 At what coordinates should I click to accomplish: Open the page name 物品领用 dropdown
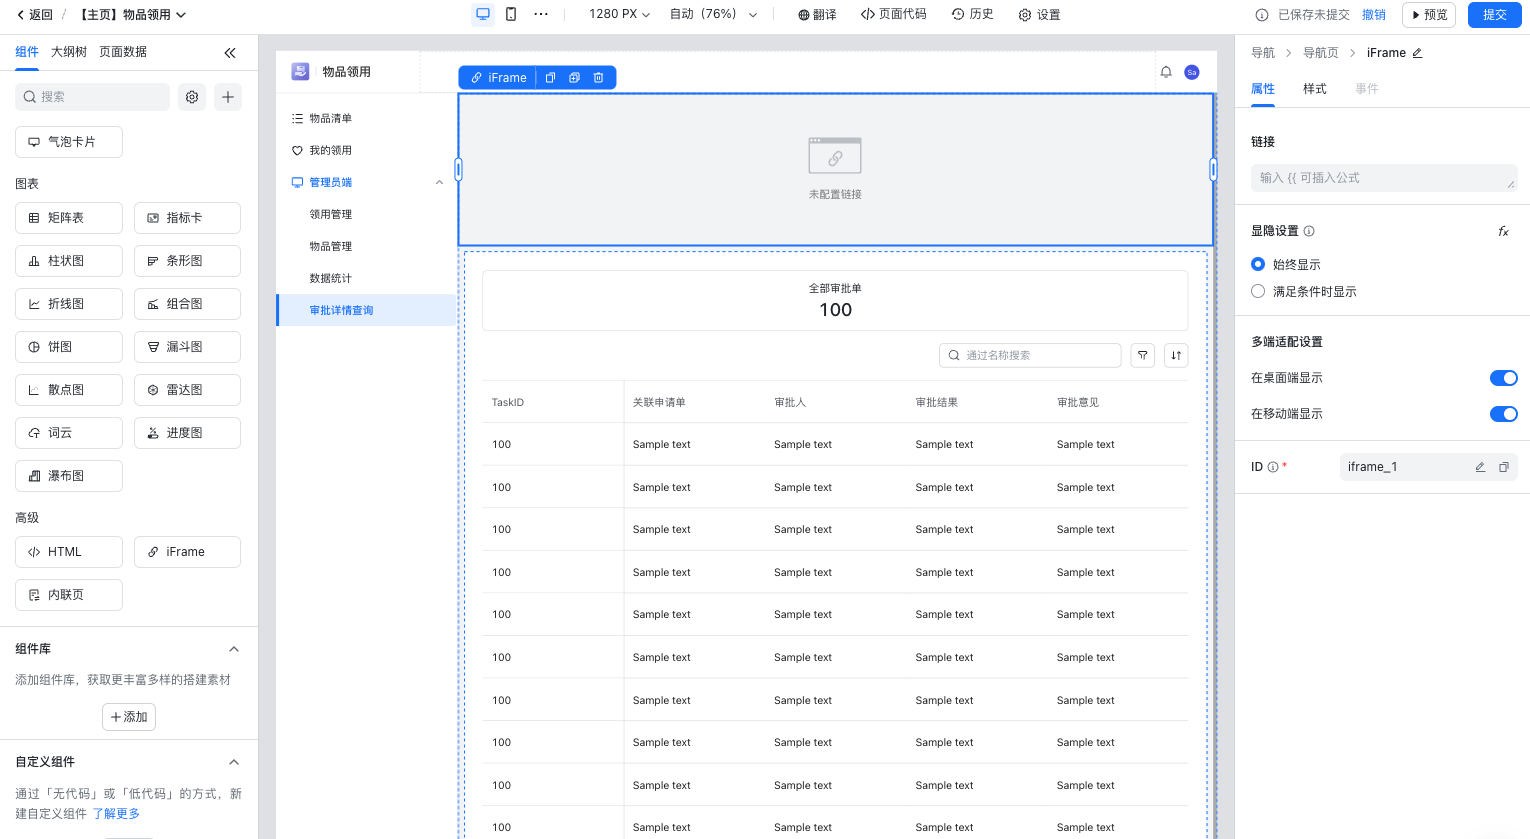(x=133, y=15)
